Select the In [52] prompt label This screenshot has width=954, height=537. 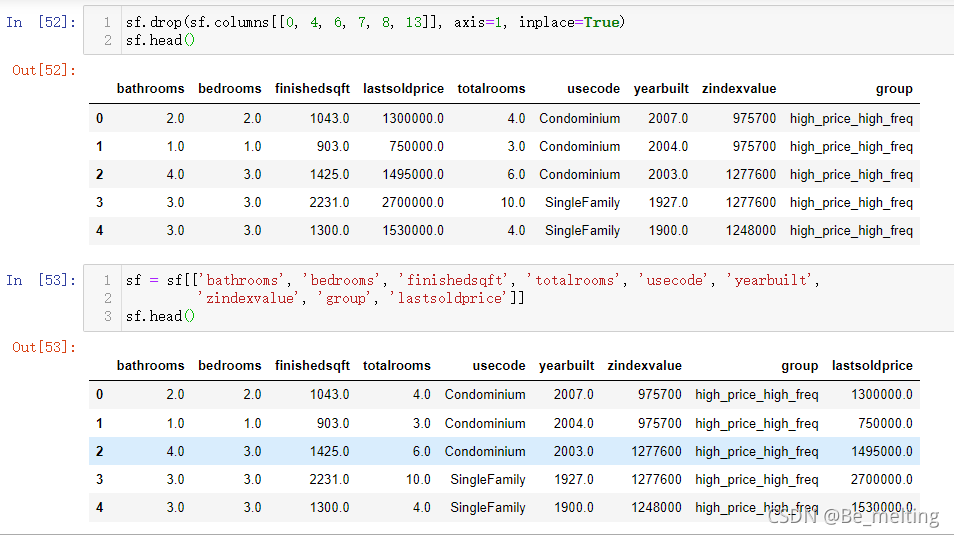pos(41,23)
